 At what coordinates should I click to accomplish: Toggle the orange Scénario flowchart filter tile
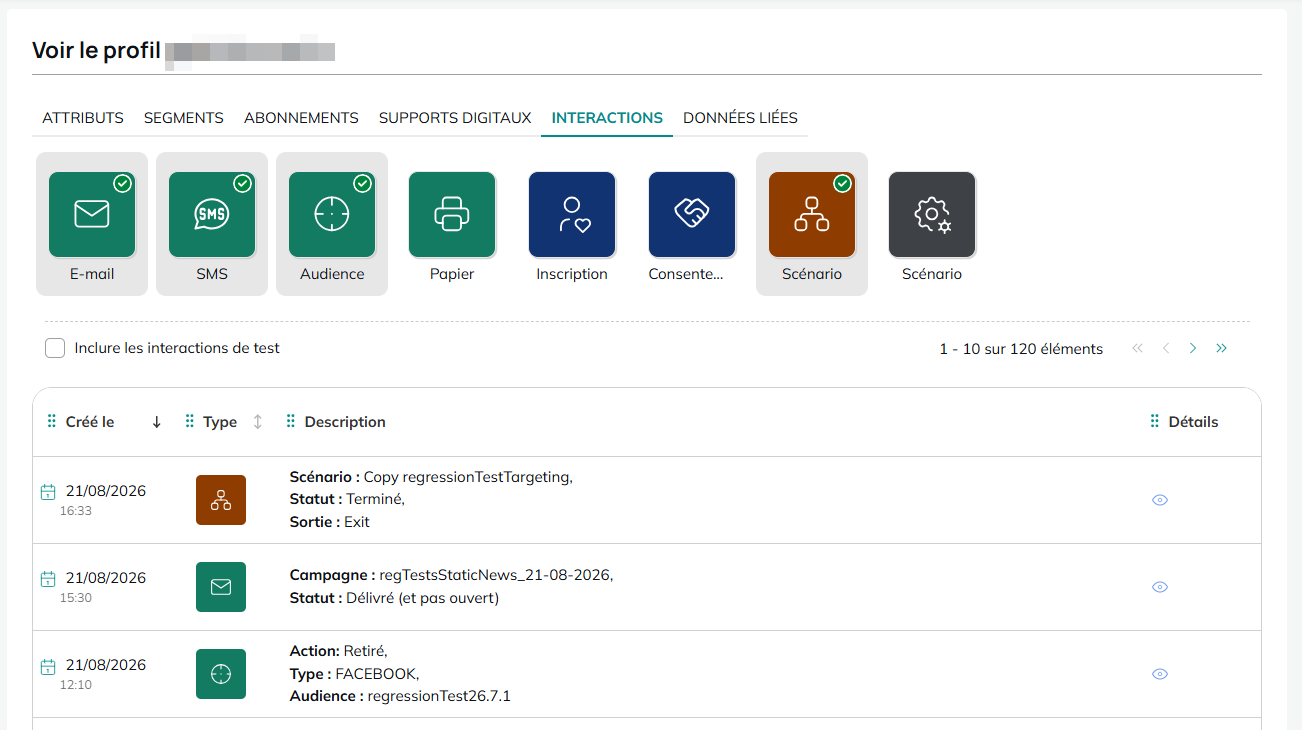(812, 224)
